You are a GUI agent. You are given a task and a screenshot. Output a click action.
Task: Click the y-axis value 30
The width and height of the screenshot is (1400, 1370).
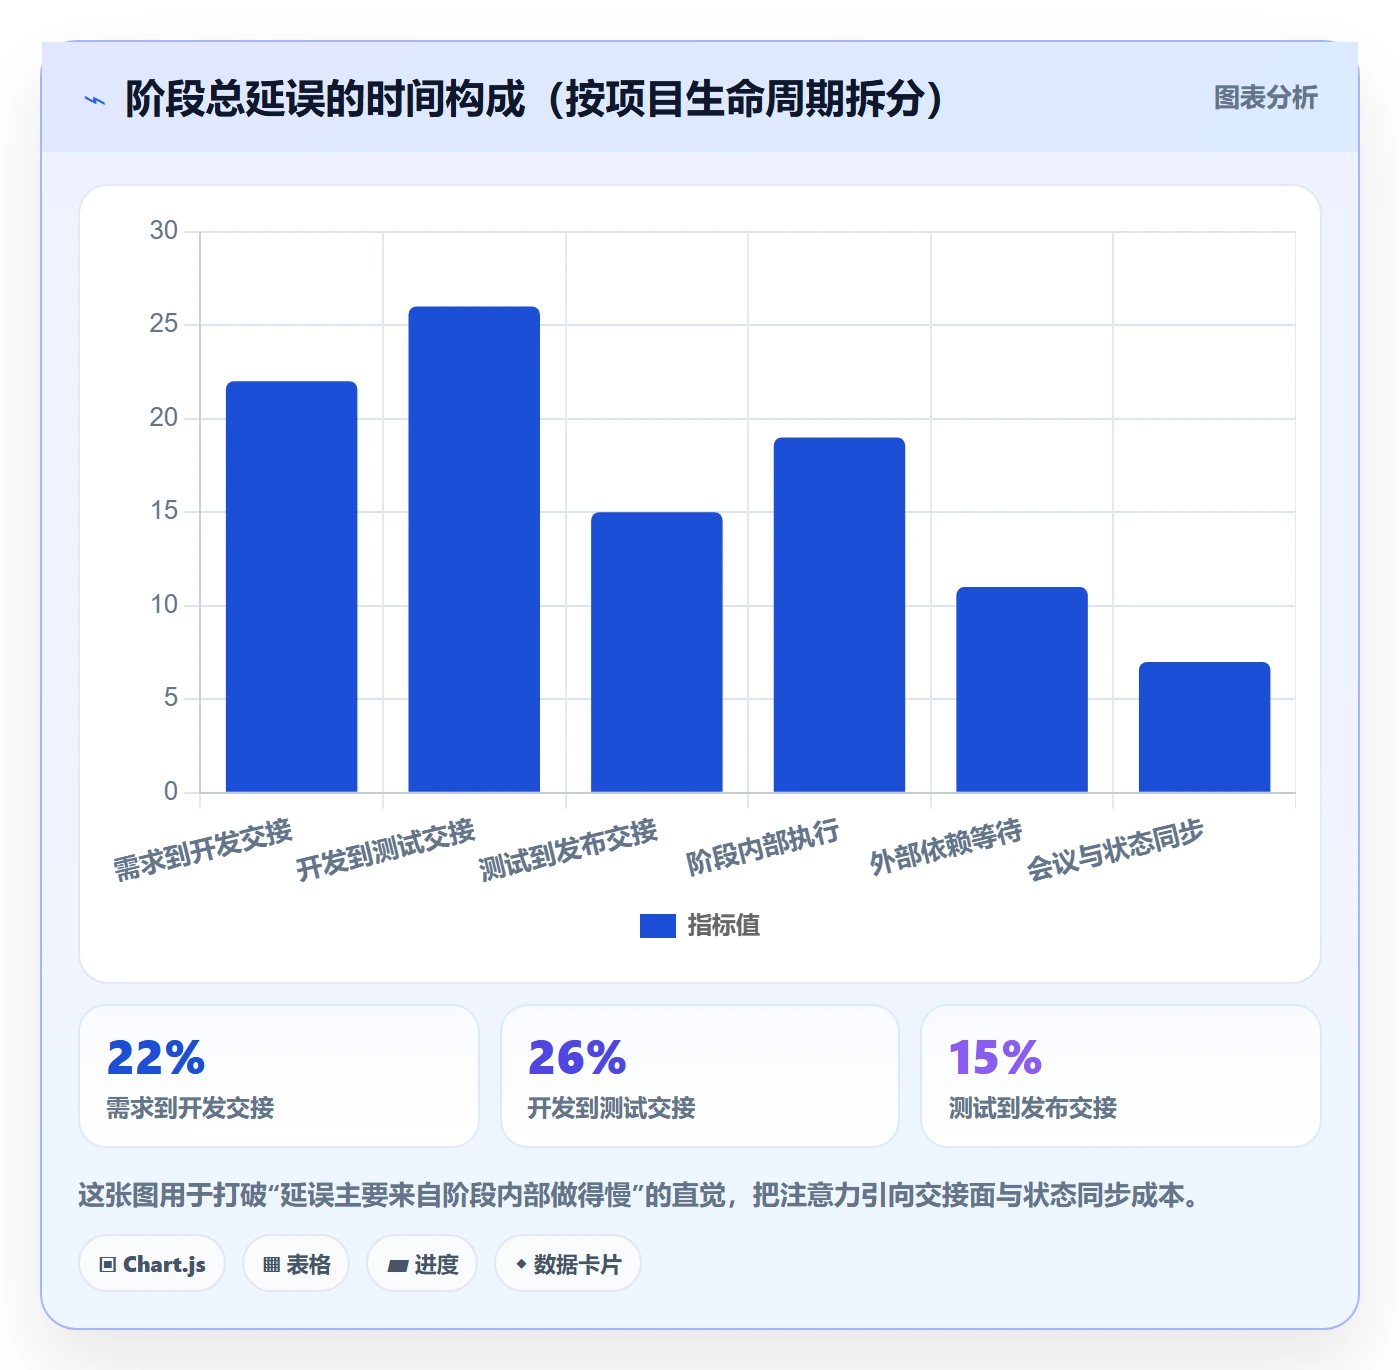(164, 231)
